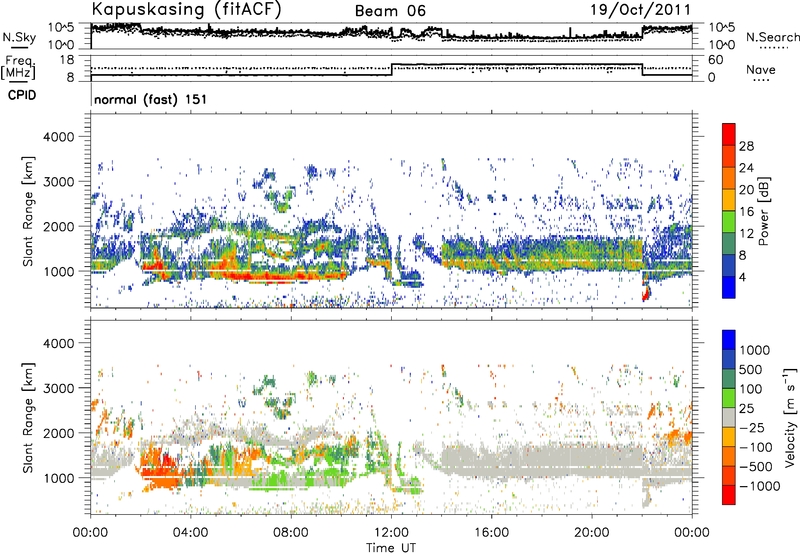800x554 pixels.
Task: Select the "04:00" time axis tick
Action: 190,533
